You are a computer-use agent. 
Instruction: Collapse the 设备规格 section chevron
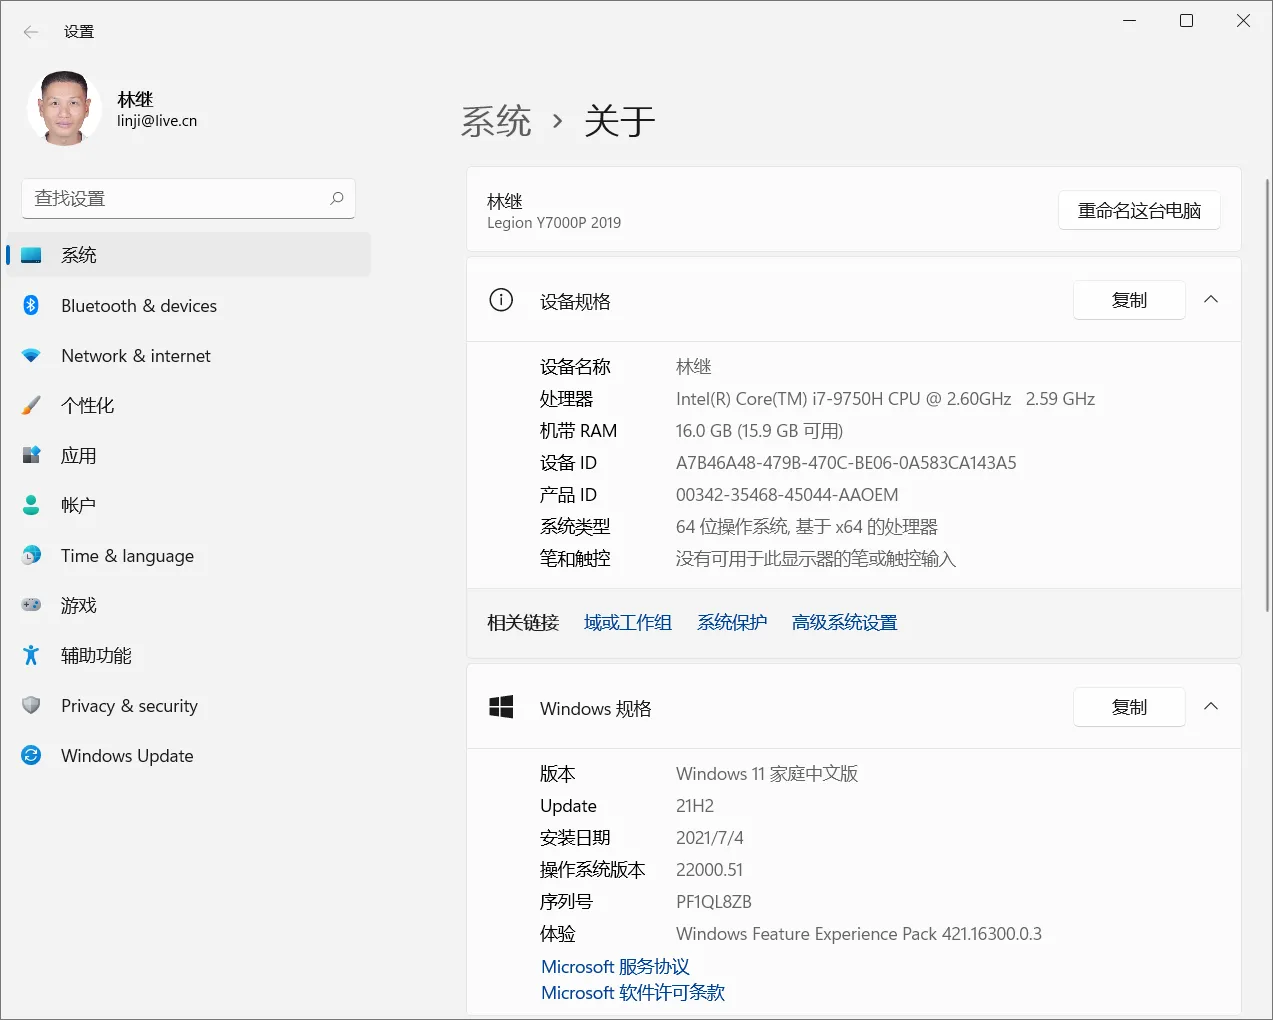tap(1211, 299)
